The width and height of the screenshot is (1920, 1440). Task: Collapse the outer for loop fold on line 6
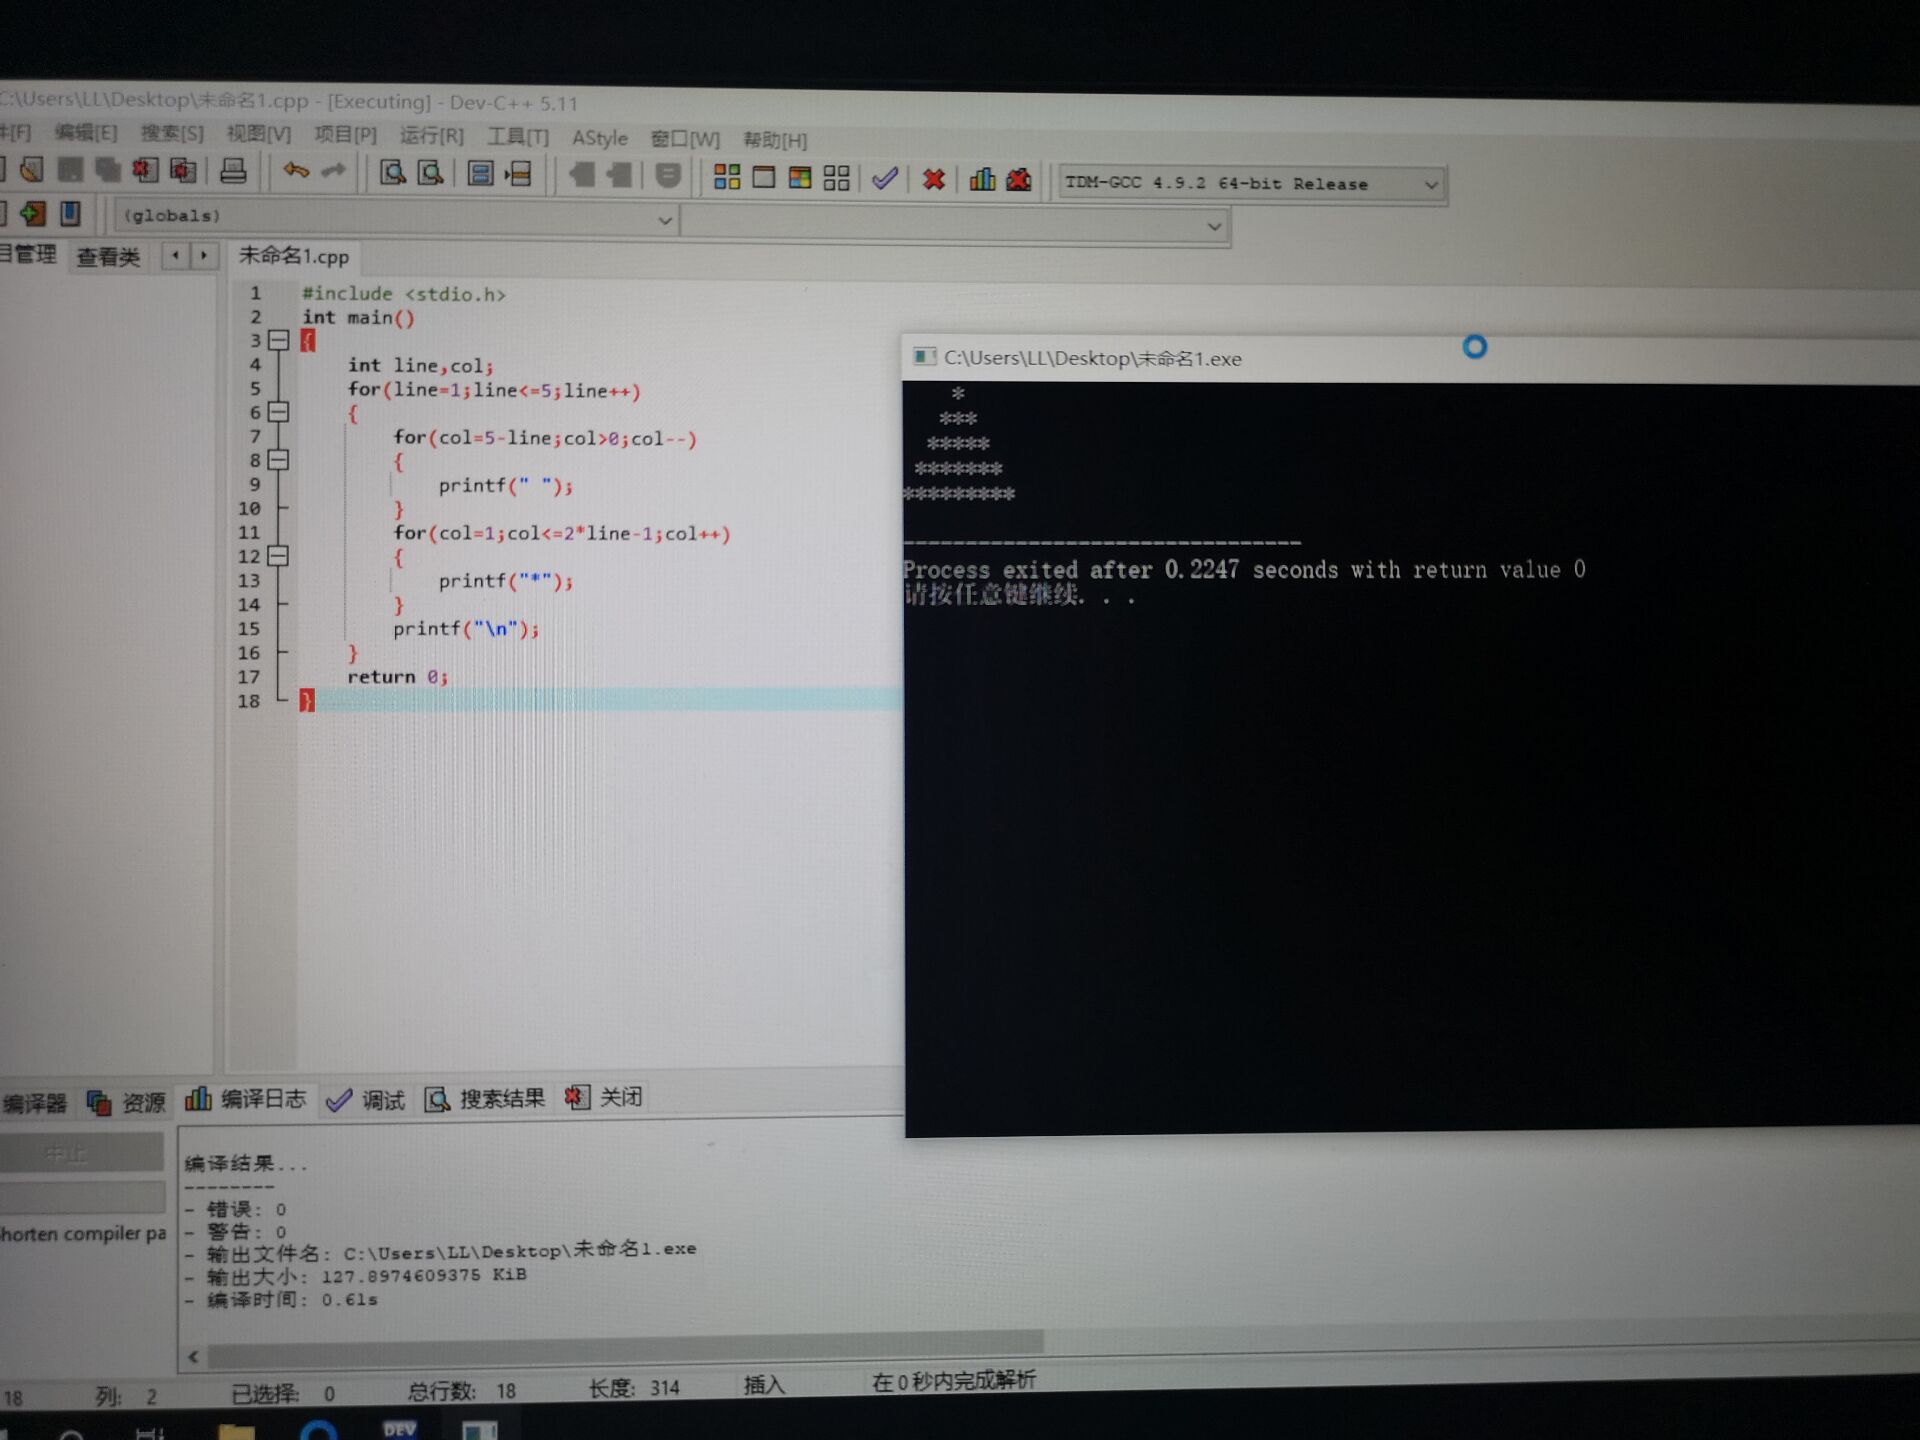point(279,412)
